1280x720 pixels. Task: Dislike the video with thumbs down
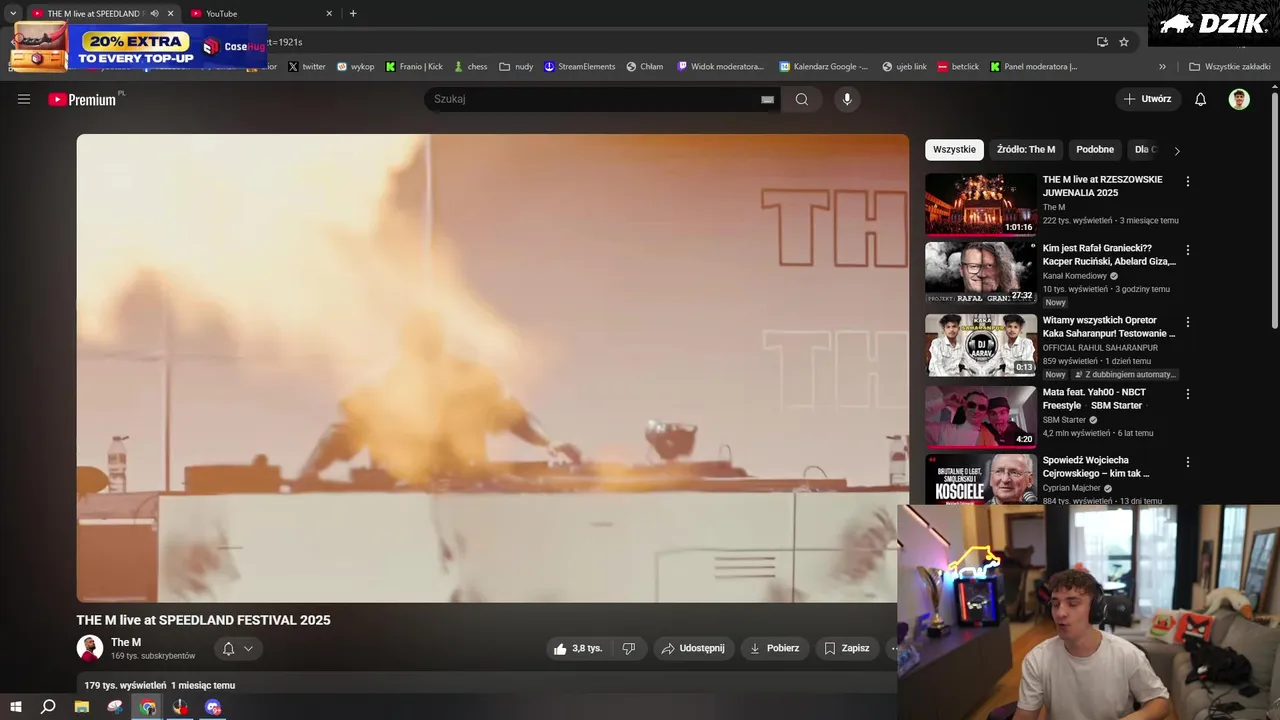click(x=629, y=648)
